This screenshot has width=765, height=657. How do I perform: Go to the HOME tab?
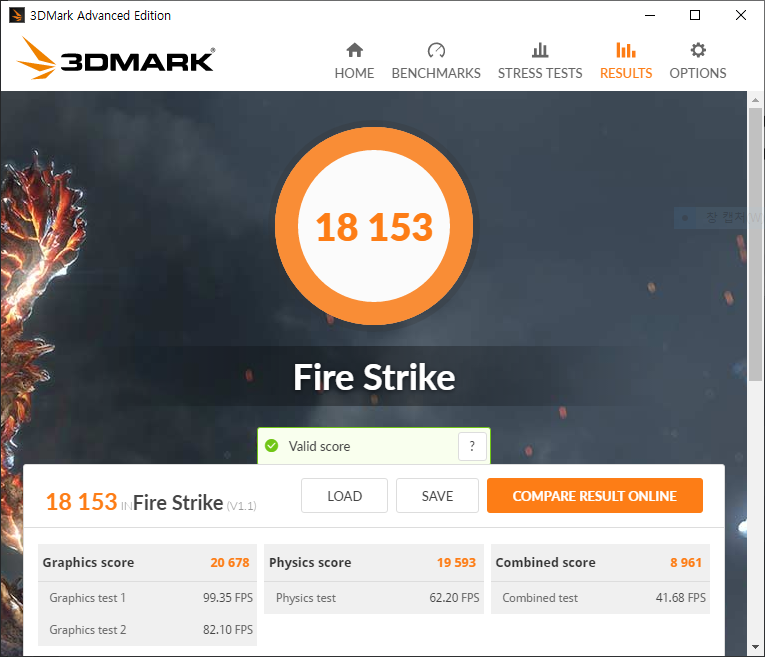354,73
